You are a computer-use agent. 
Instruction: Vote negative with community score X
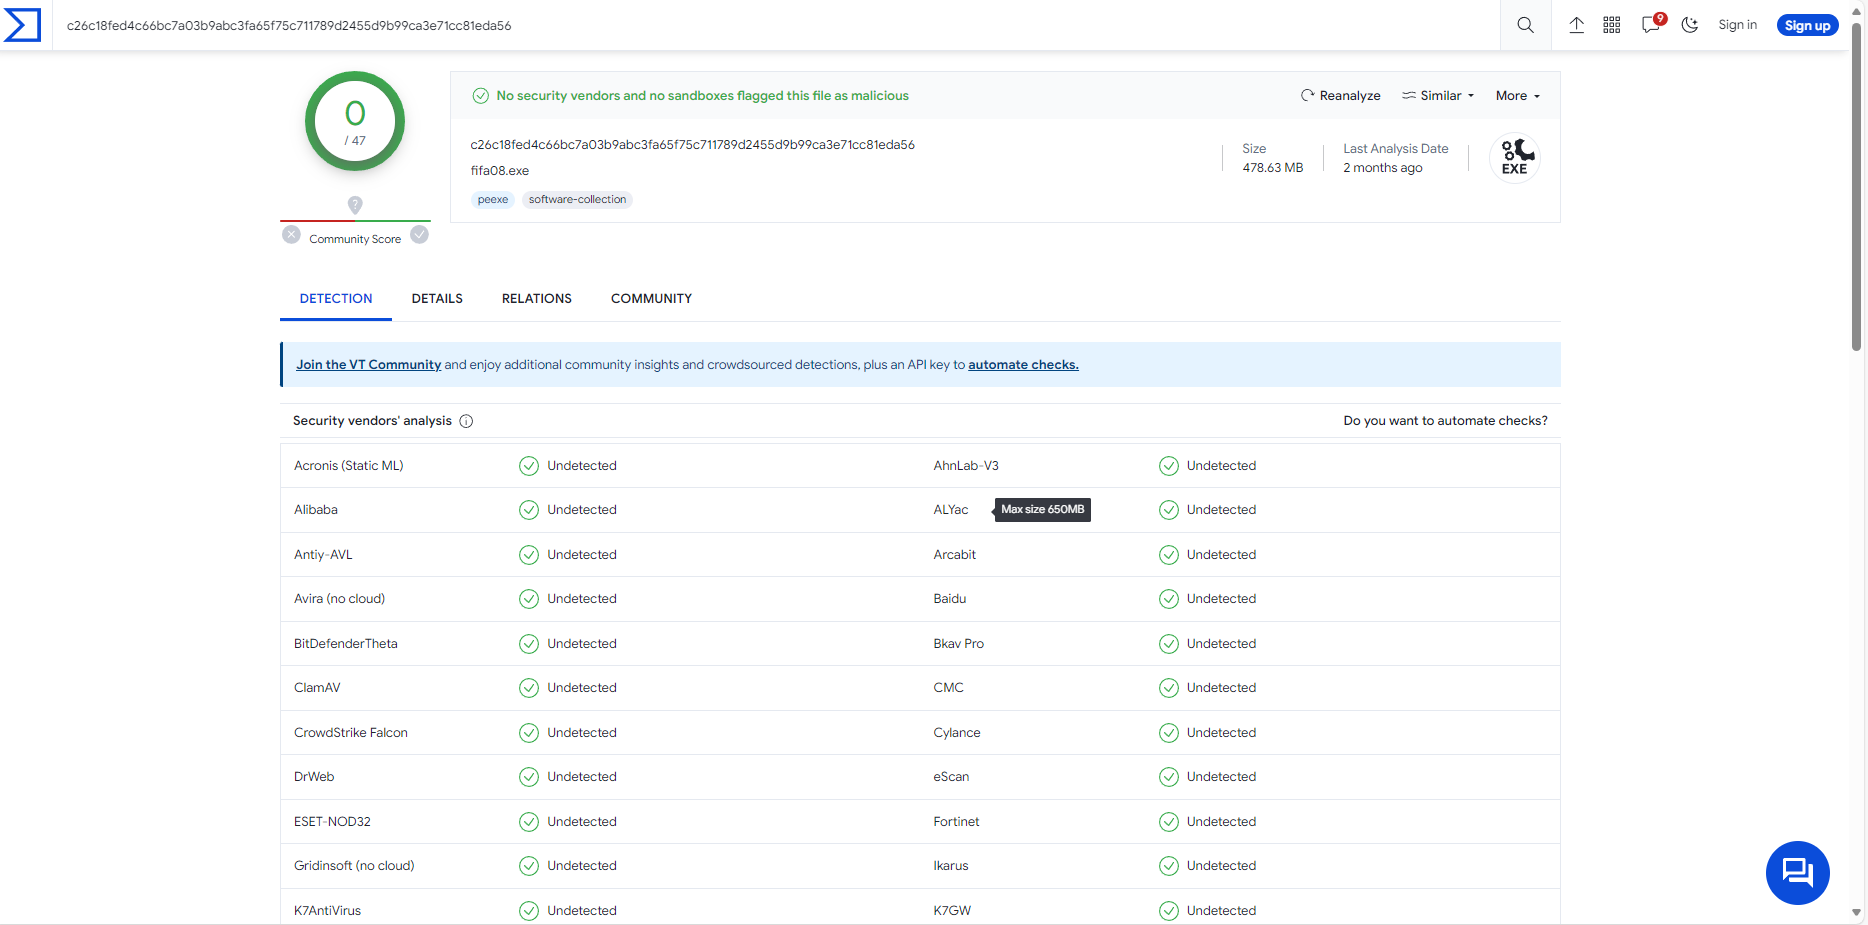click(291, 235)
